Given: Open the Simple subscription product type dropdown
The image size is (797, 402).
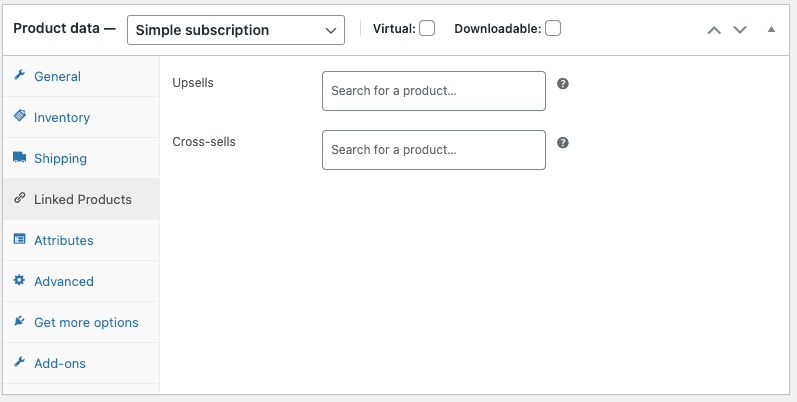Looking at the screenshot, I should [236, 30].
